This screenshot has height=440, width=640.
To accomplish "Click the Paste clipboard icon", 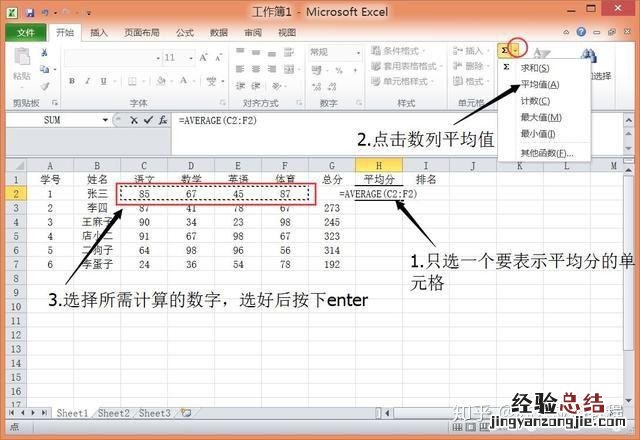I will coord(22,57).
